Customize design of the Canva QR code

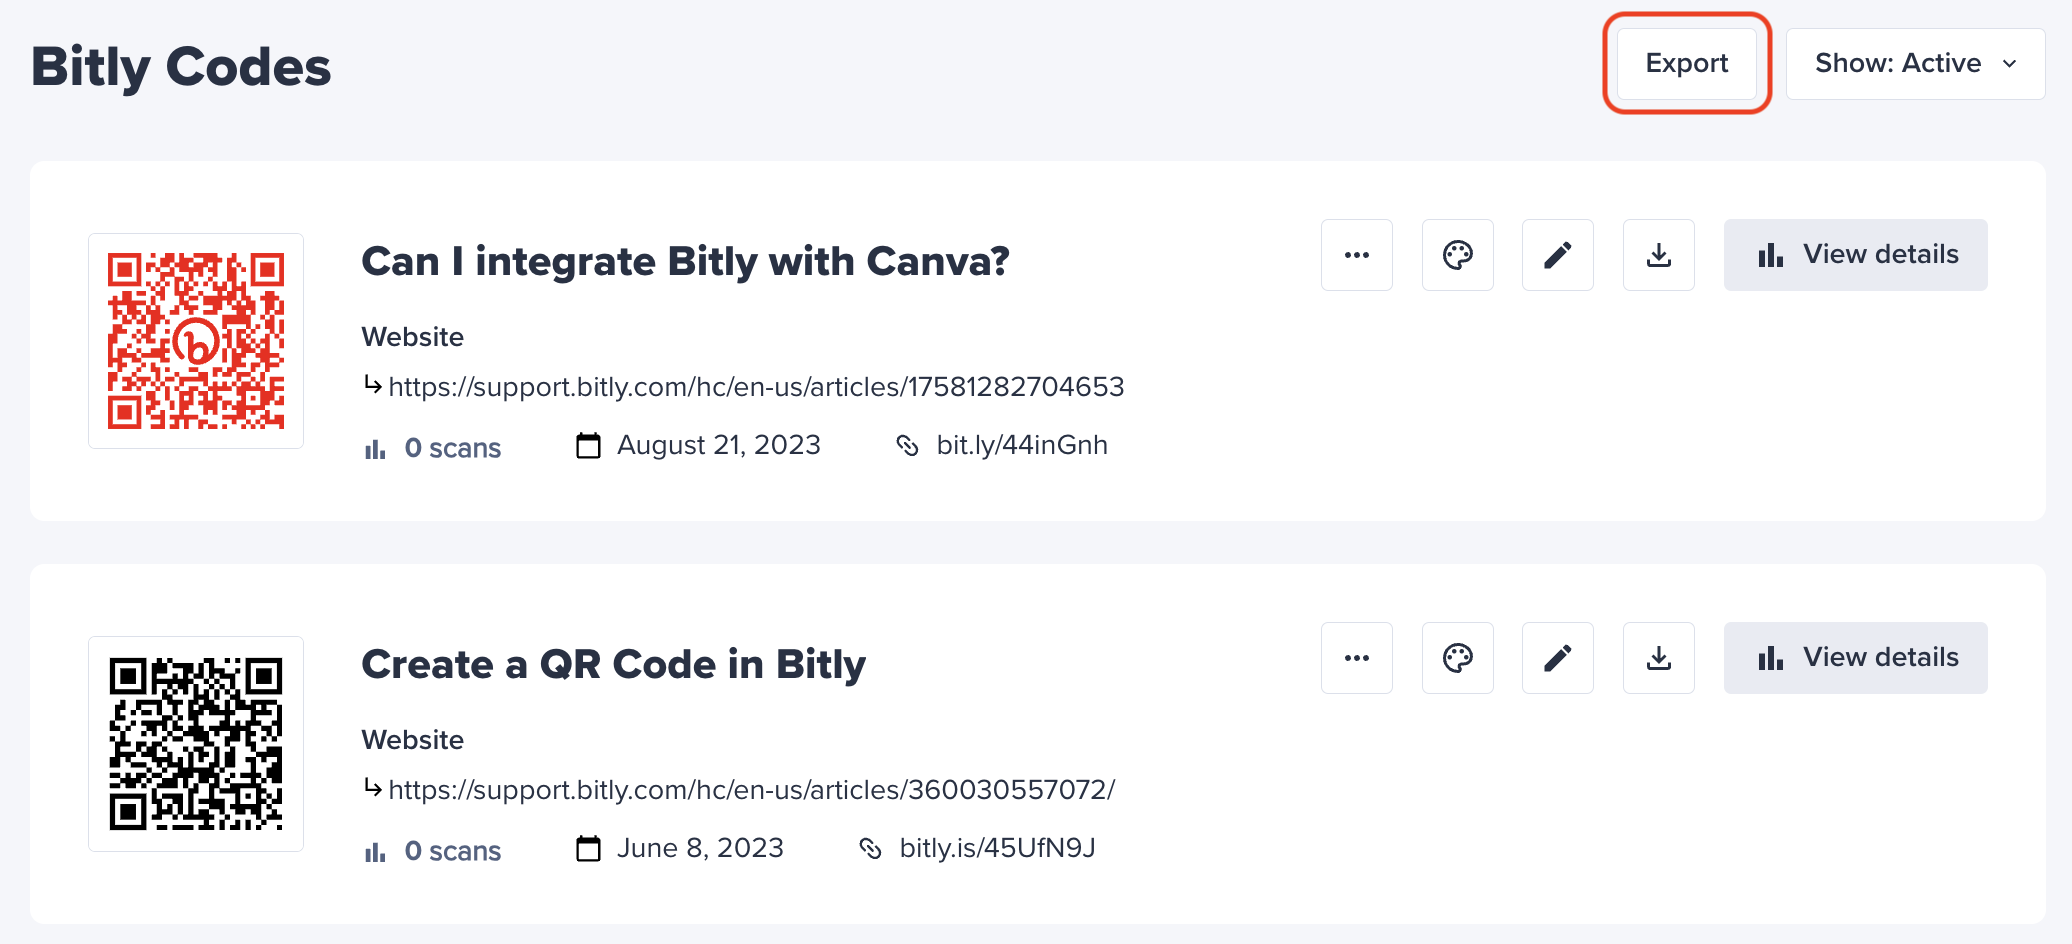coord(1457,255)
